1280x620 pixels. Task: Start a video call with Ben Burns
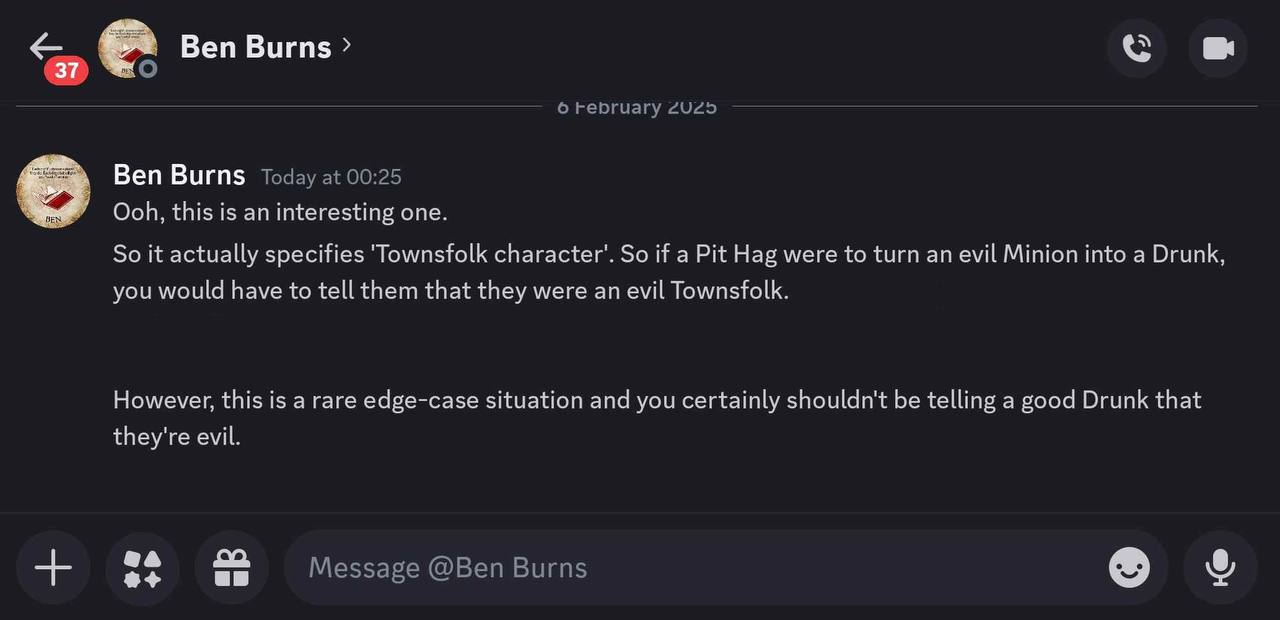[x=1218, y=48]
